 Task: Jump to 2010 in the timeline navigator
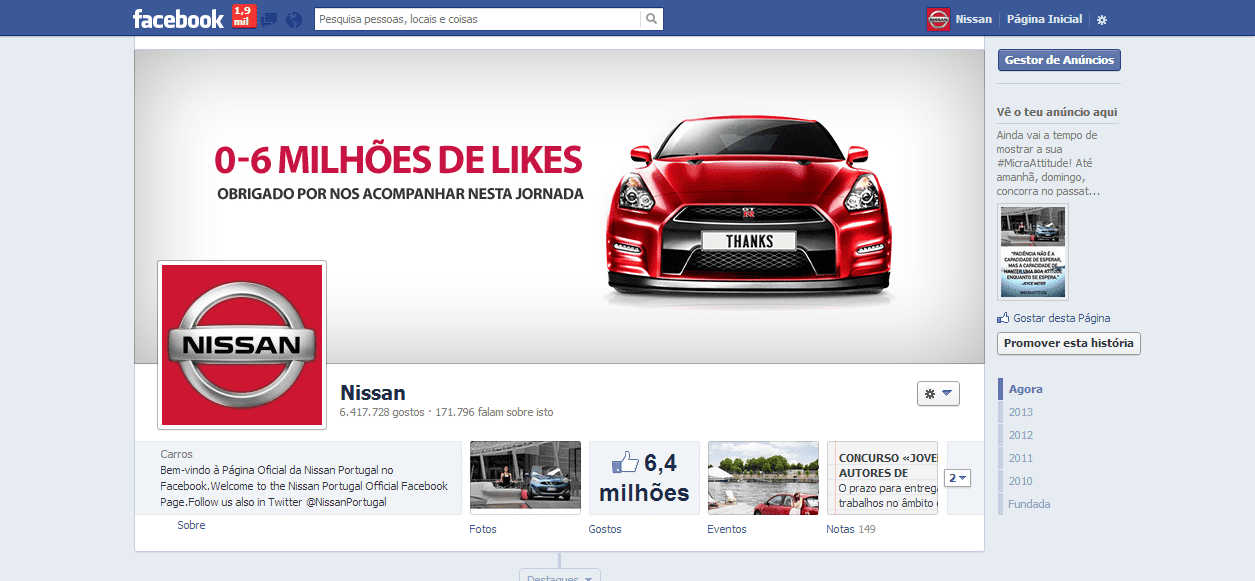point(1021,481)
